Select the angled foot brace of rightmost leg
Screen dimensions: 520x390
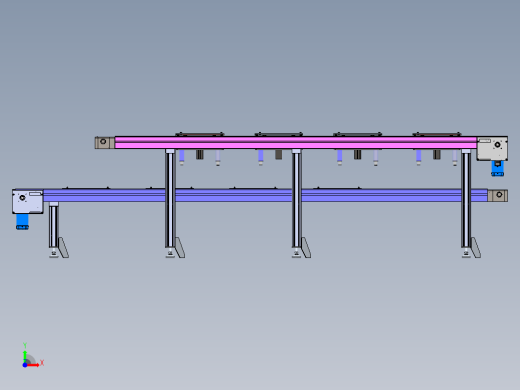(x=476, y=248)
